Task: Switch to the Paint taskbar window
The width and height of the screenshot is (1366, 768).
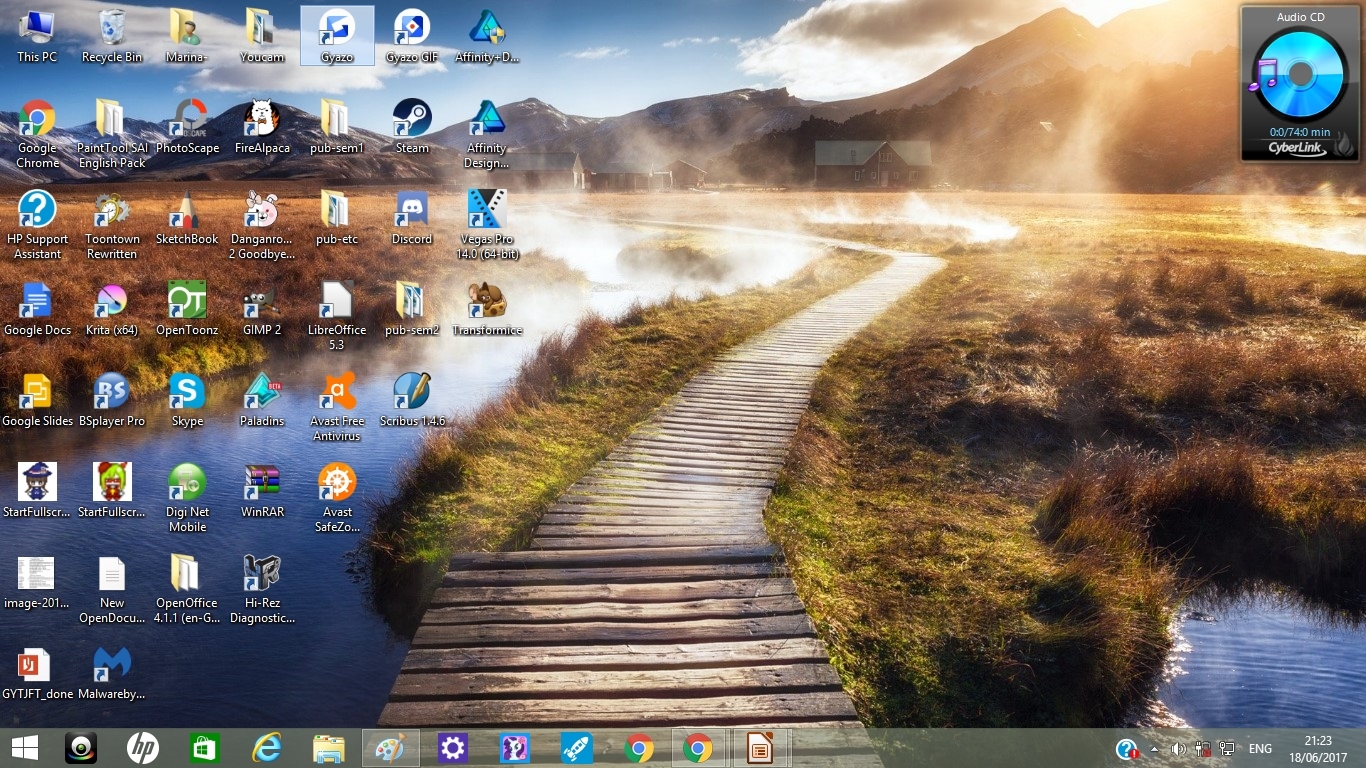Action: click(x=390, y=748)
